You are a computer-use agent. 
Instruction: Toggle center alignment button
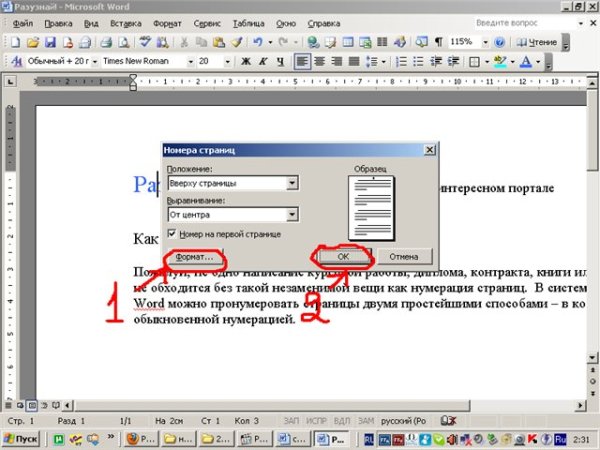[x=320, y=62]
